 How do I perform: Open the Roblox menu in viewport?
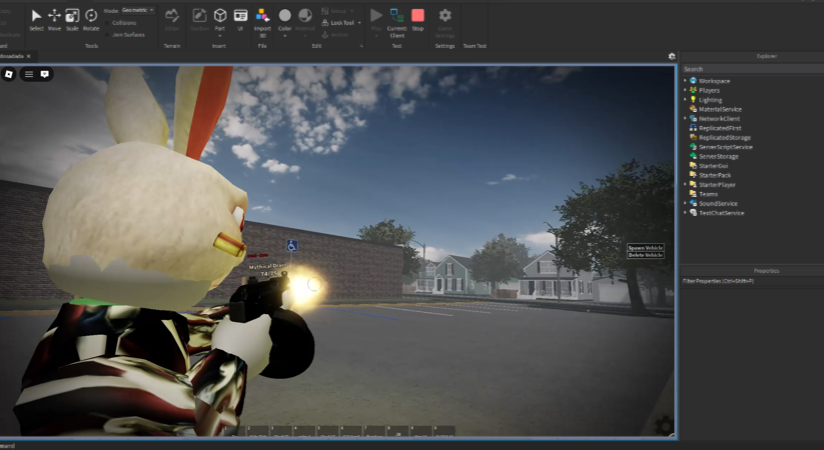tap(8, 74)
